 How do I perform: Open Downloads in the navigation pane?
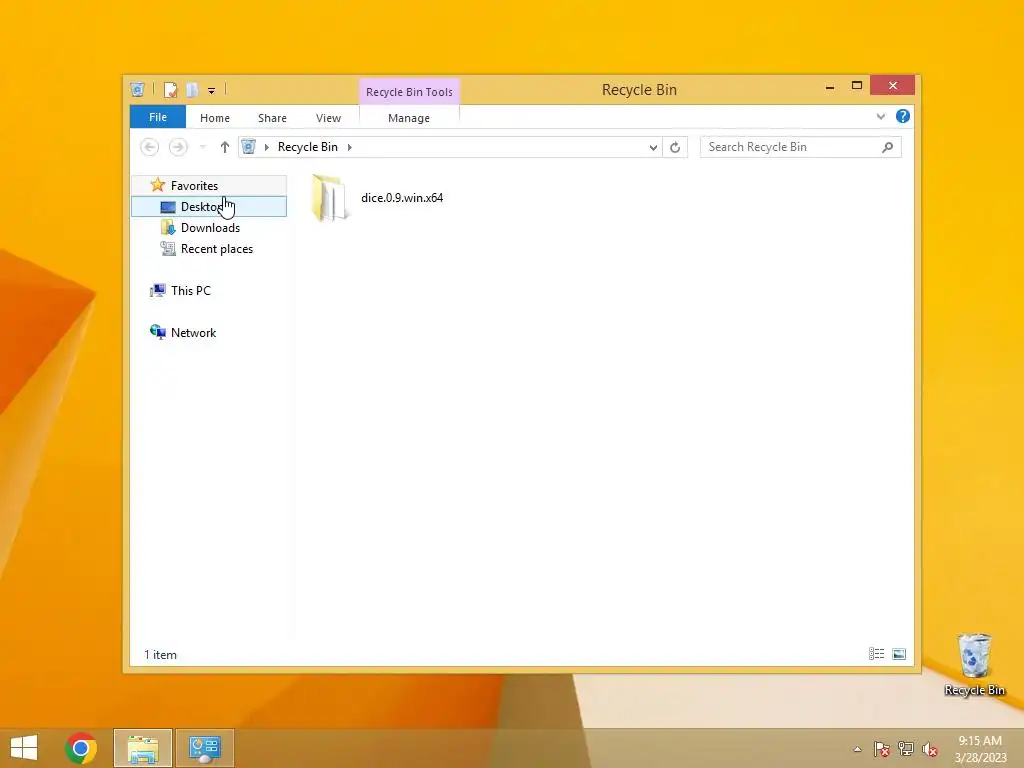coord(210,227)
